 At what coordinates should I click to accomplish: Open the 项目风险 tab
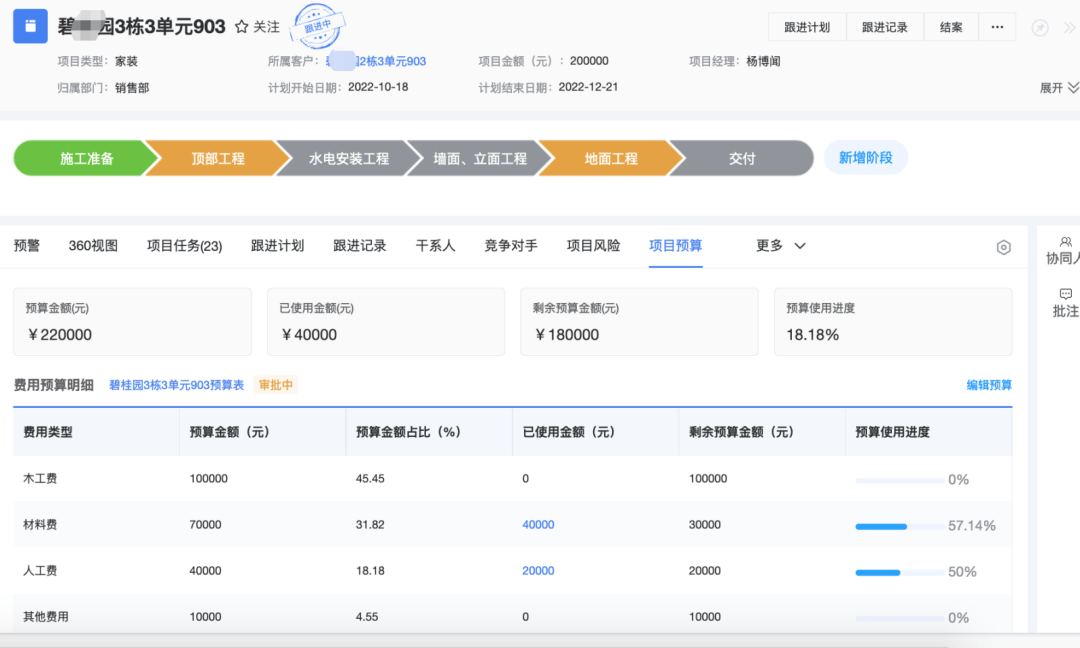tap(593, 246)
